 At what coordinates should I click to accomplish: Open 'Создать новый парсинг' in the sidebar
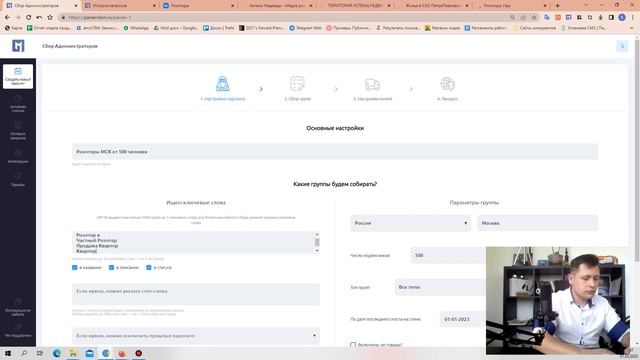click(18, 76)
